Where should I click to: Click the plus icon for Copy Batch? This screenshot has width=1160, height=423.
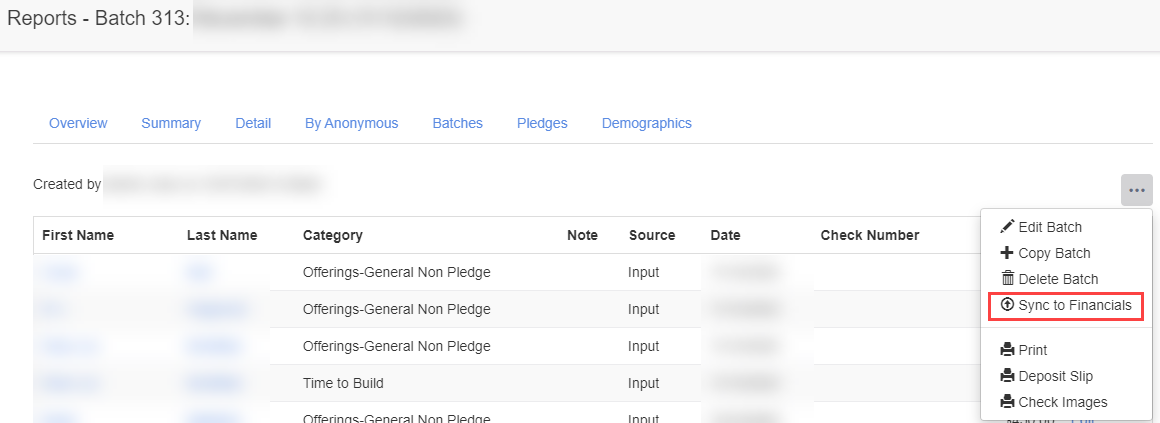[x=1007, y=253]
